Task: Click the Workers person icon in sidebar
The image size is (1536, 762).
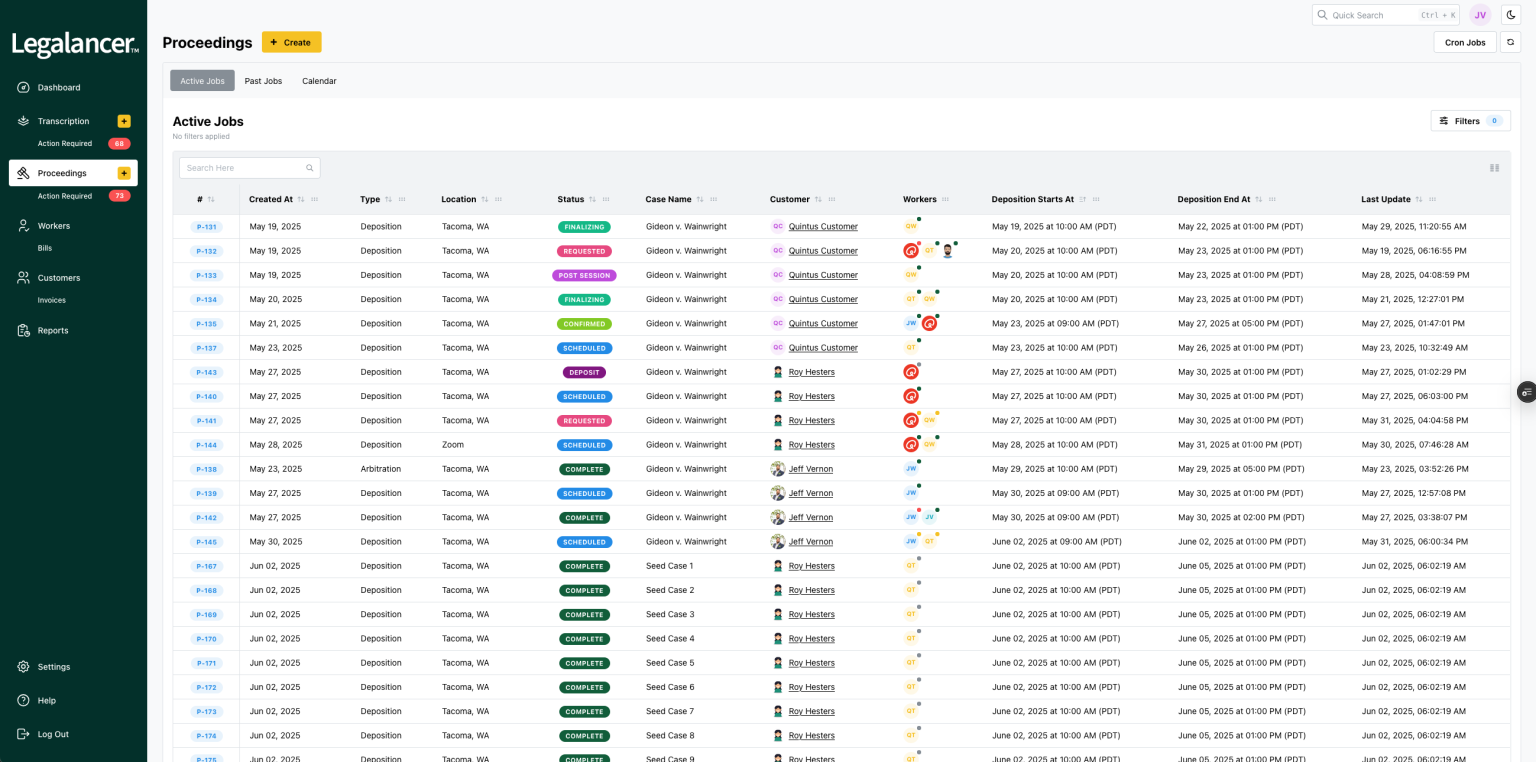Action: coord(23,226)
